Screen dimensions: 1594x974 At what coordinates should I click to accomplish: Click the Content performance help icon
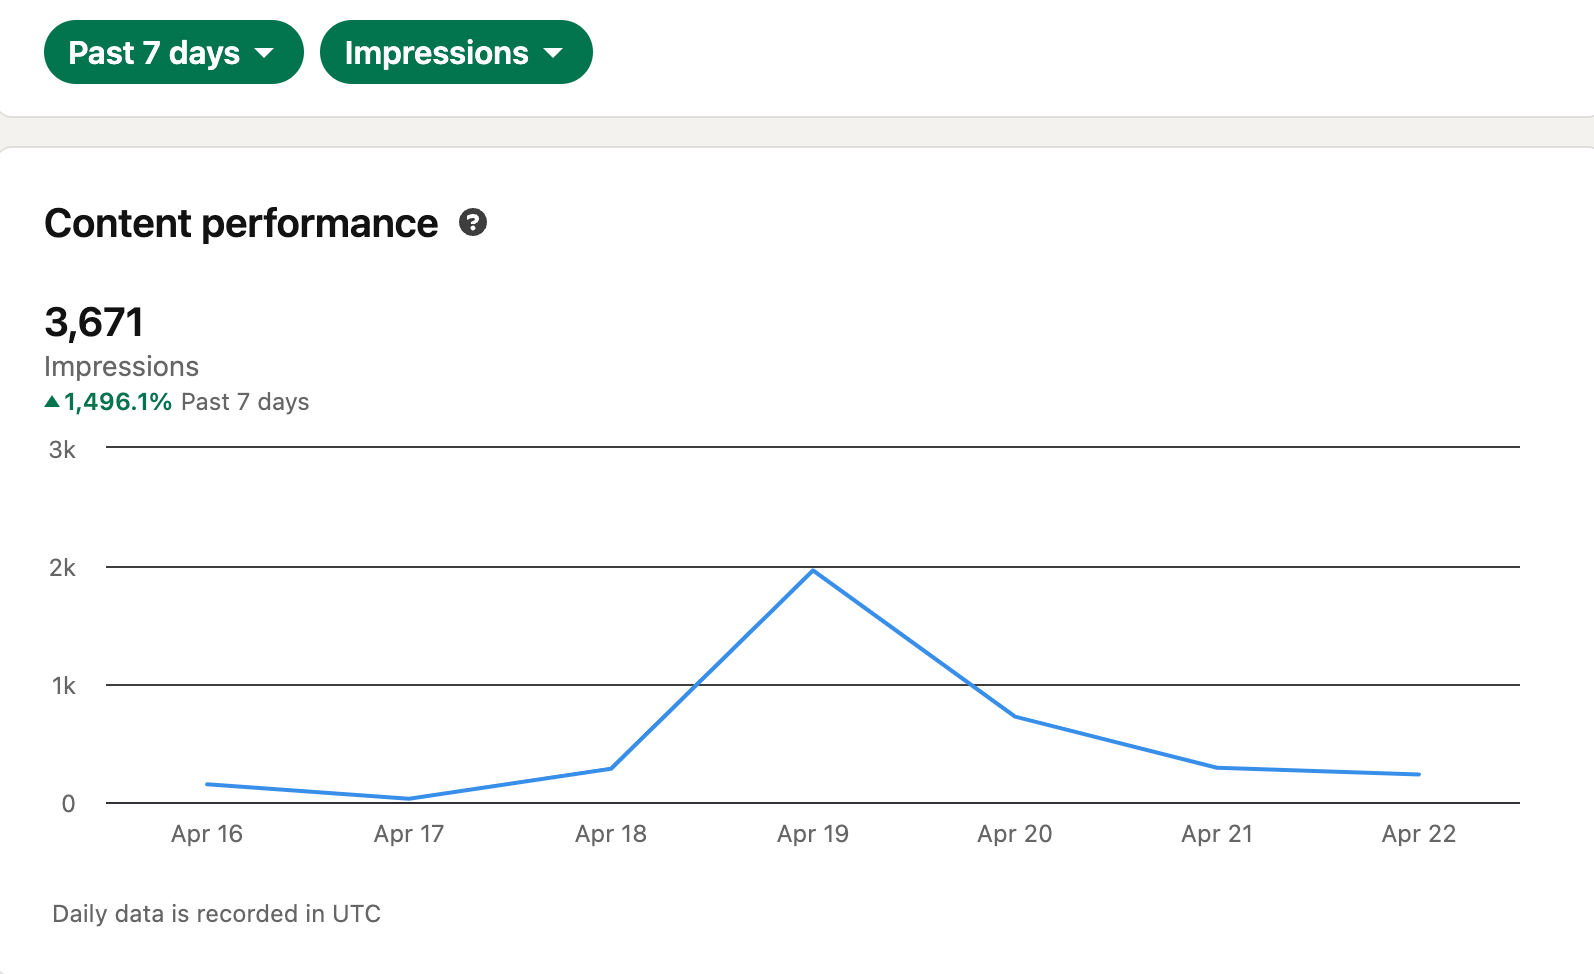pyautogui.click(x=473, y=222)
